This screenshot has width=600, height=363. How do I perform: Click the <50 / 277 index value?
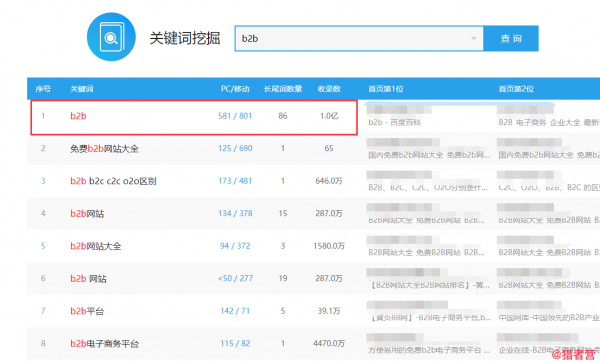[235, 278]
